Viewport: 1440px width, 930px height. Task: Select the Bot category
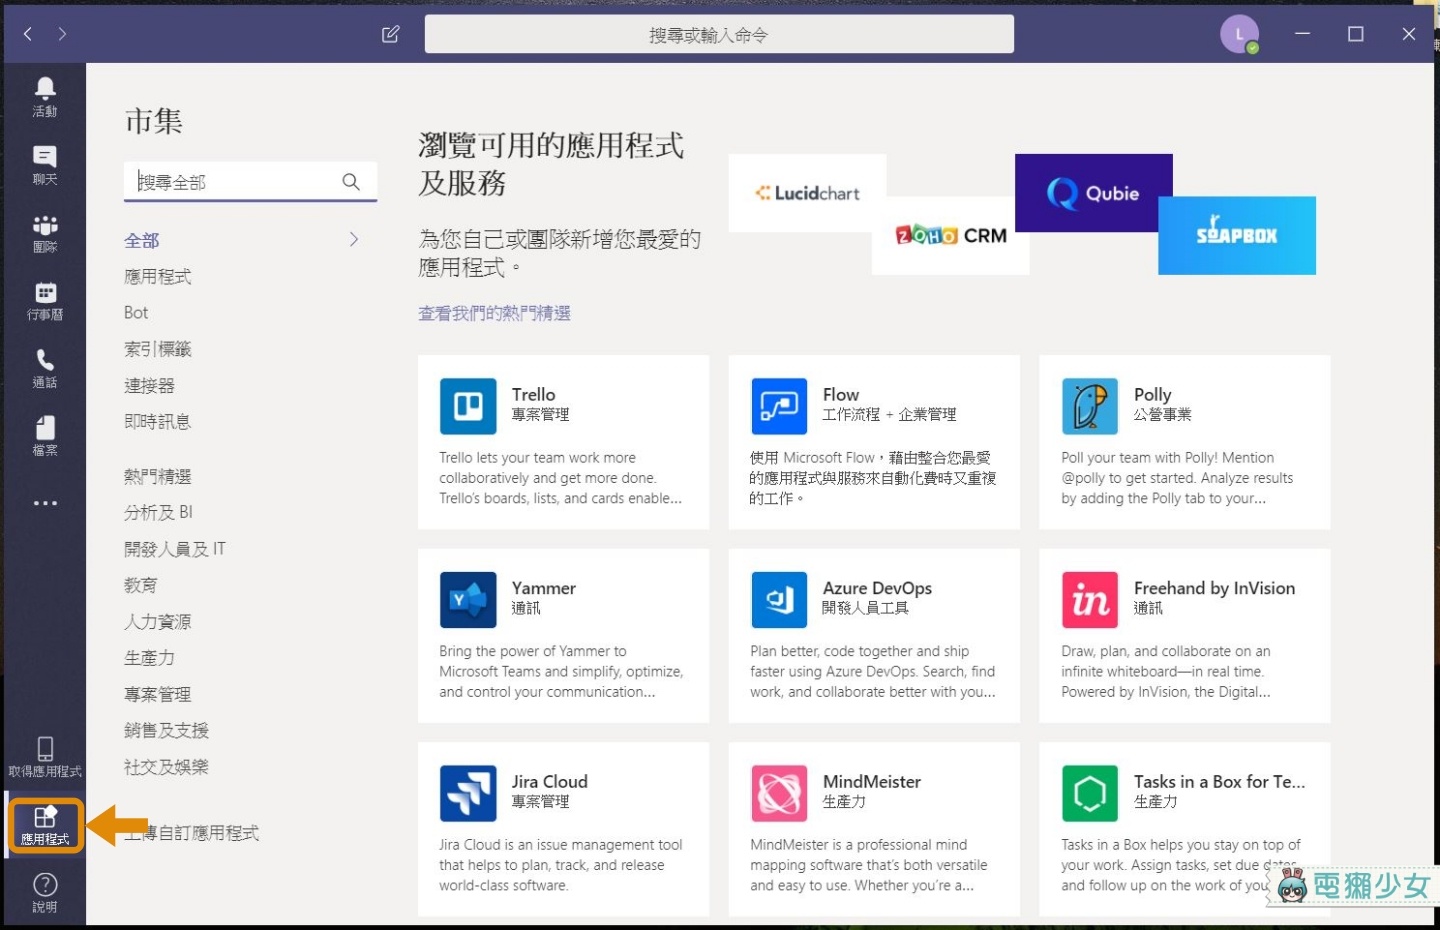pyautogui.click(x=136, y=313)
